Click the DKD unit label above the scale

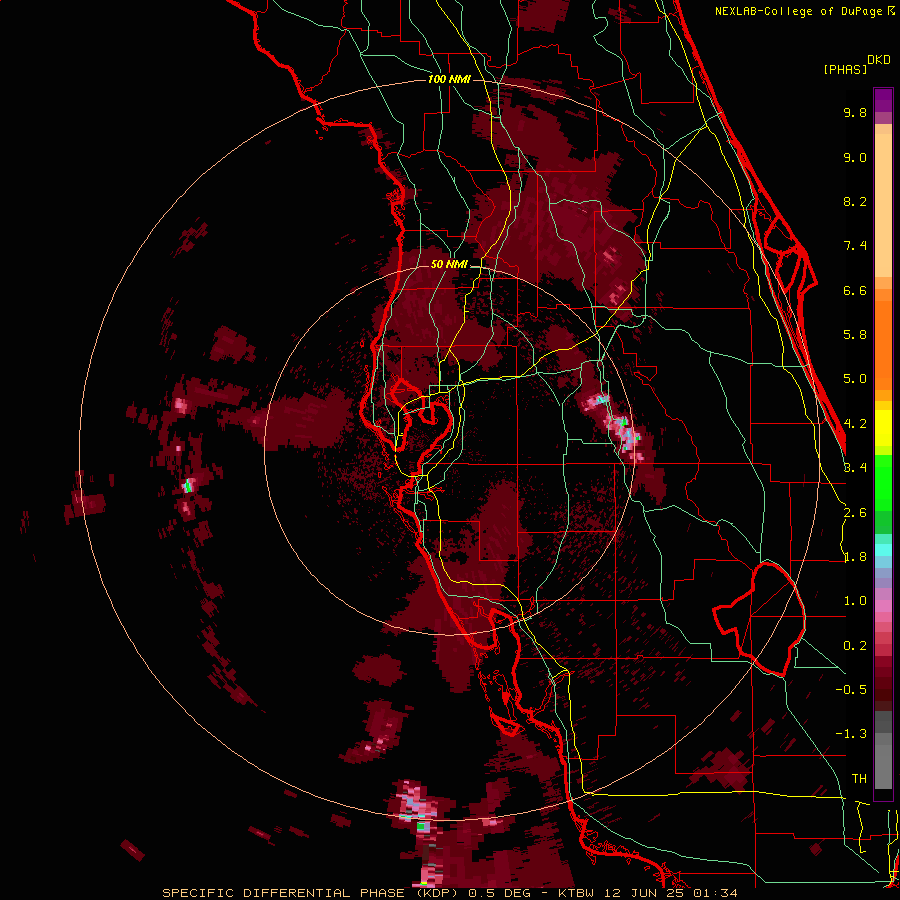879,60
